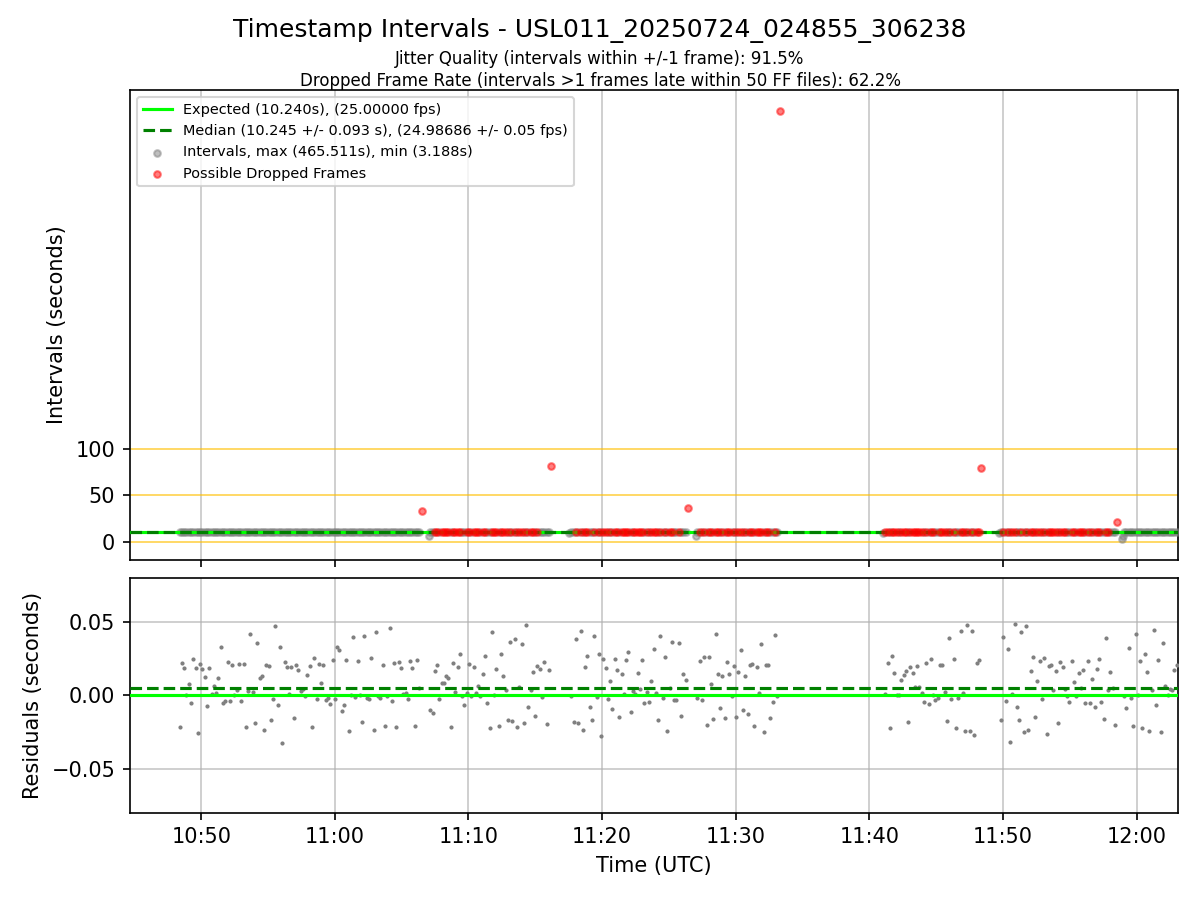Click the '11:30' time tick label

[x=736, y=836]
